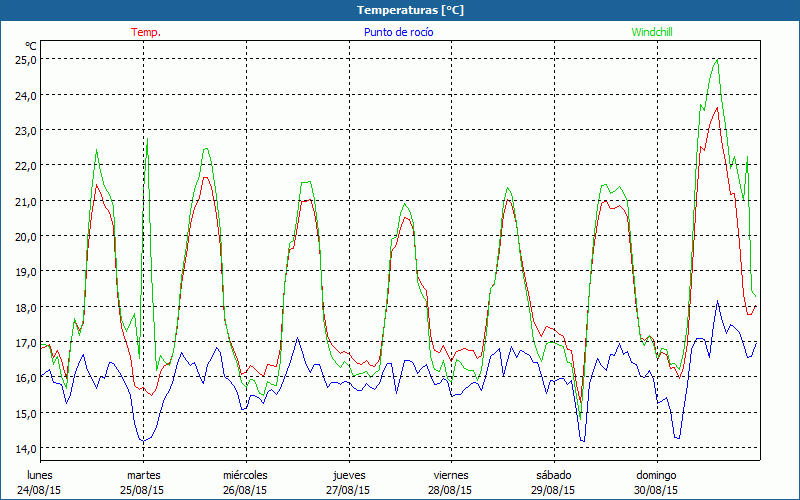Select the lunes day label

click(40, 475)
